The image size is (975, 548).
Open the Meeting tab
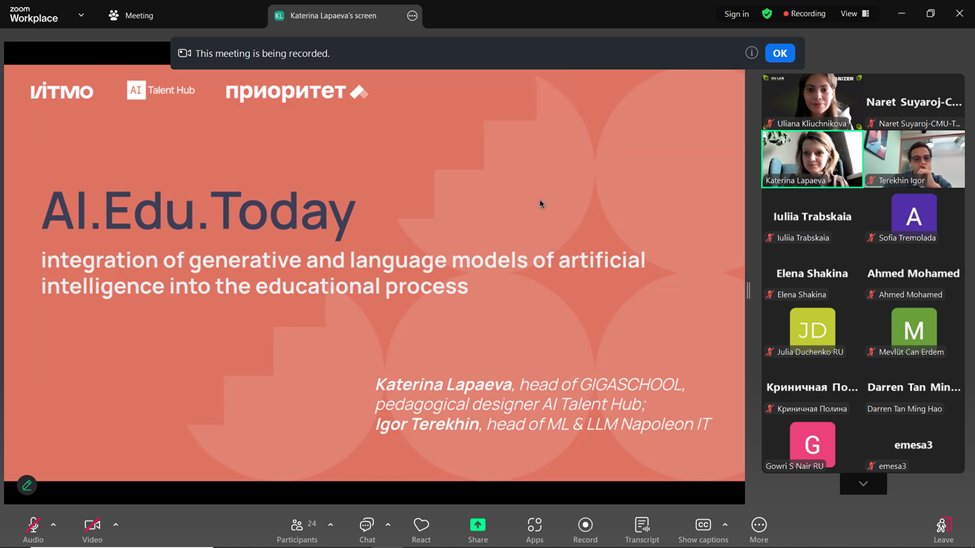pos(131,16)
